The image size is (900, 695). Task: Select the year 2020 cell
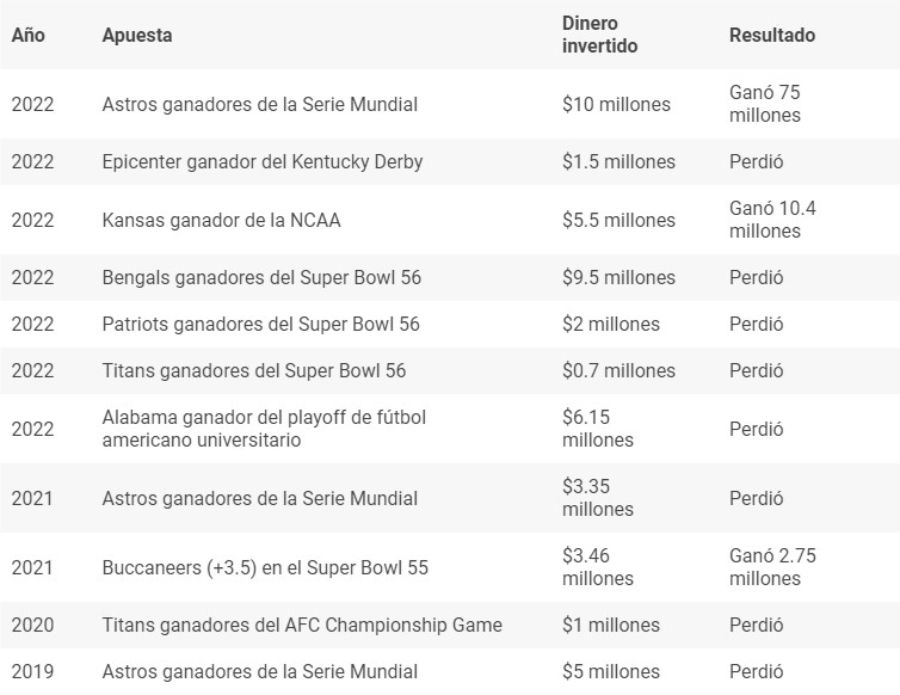[x=32, y=625]
